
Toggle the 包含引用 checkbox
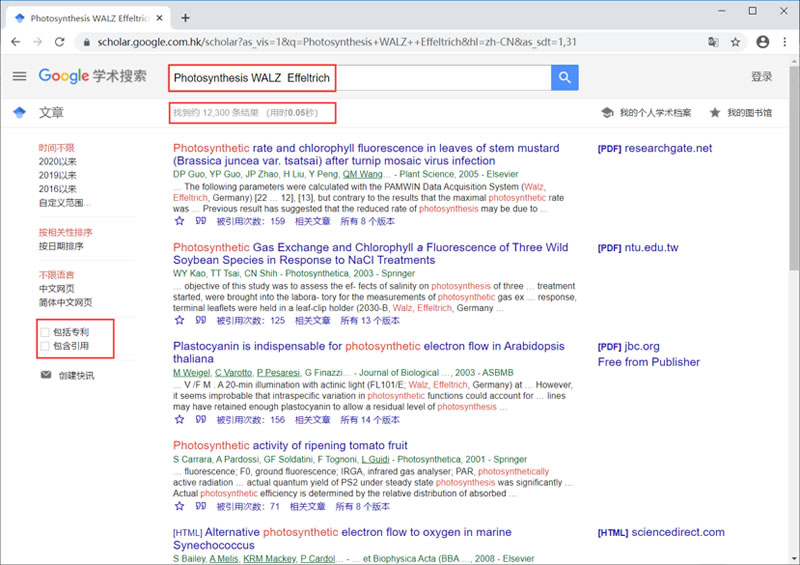(x=44, y=346)
